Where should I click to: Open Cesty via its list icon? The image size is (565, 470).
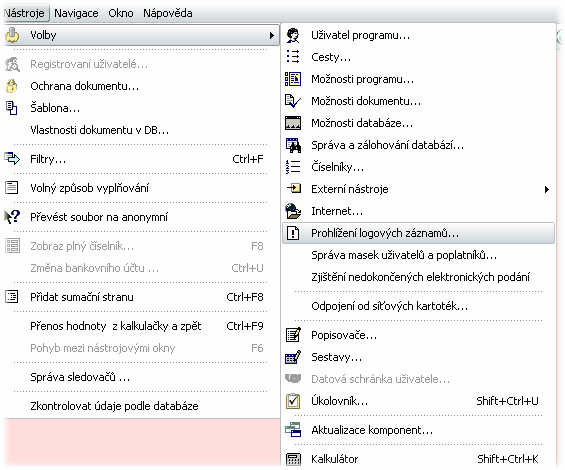coord(293,57)
